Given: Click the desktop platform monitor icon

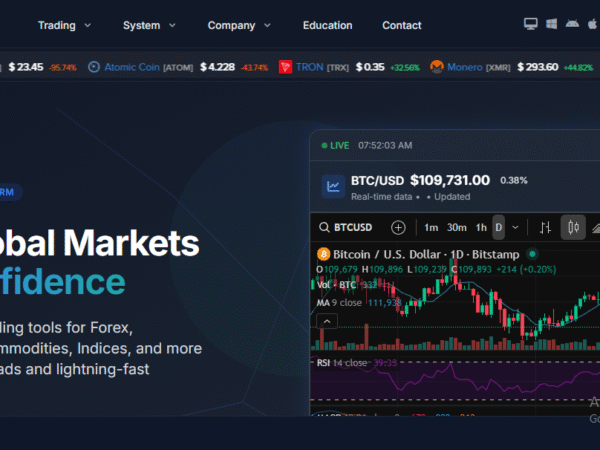Looking at the screenshot, I should 530,24.
